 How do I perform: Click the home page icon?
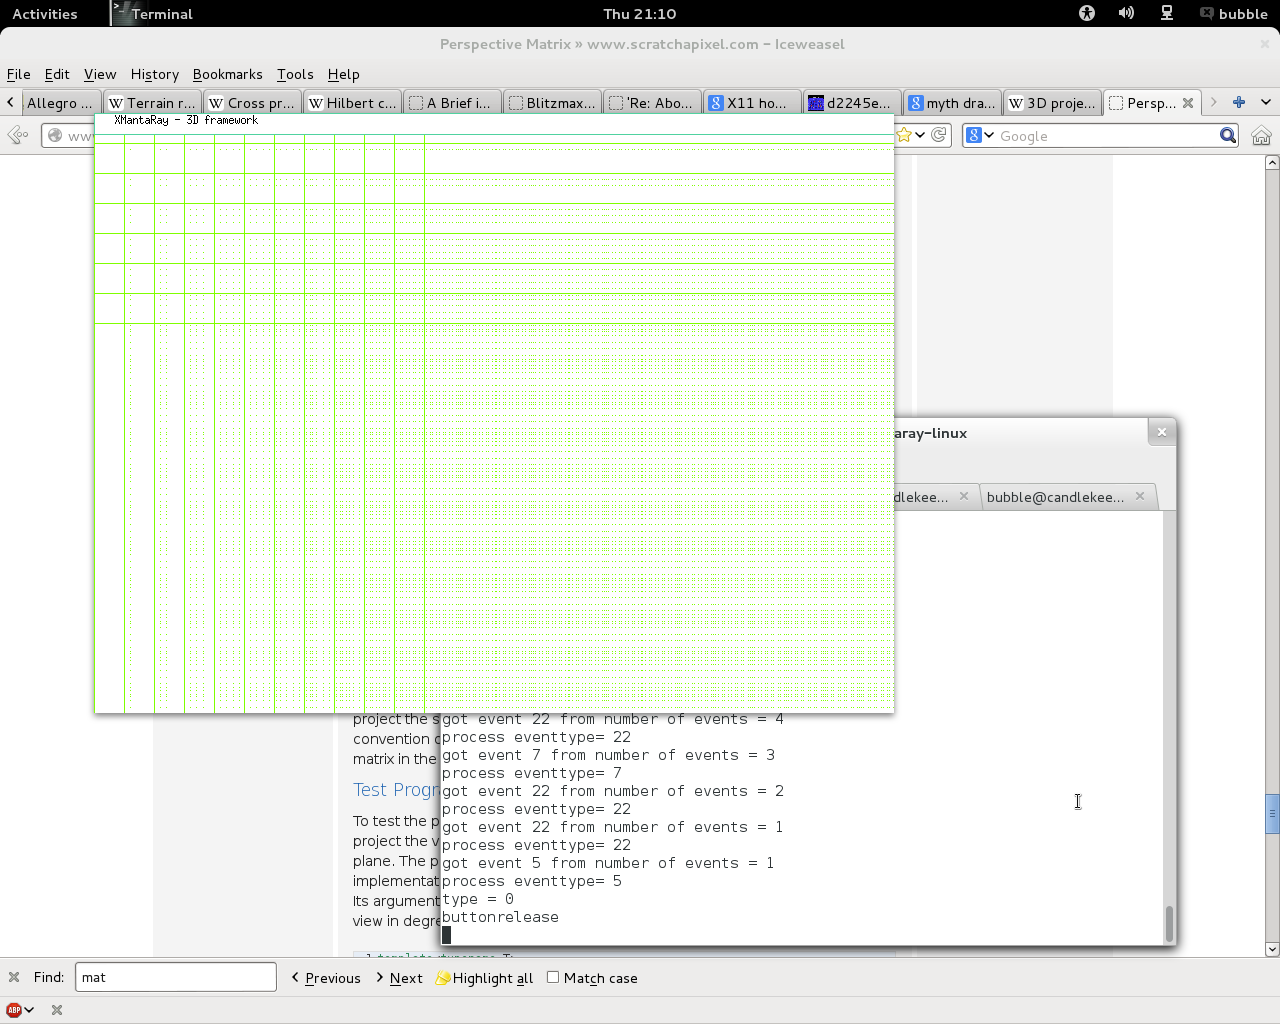point(1261,136)
